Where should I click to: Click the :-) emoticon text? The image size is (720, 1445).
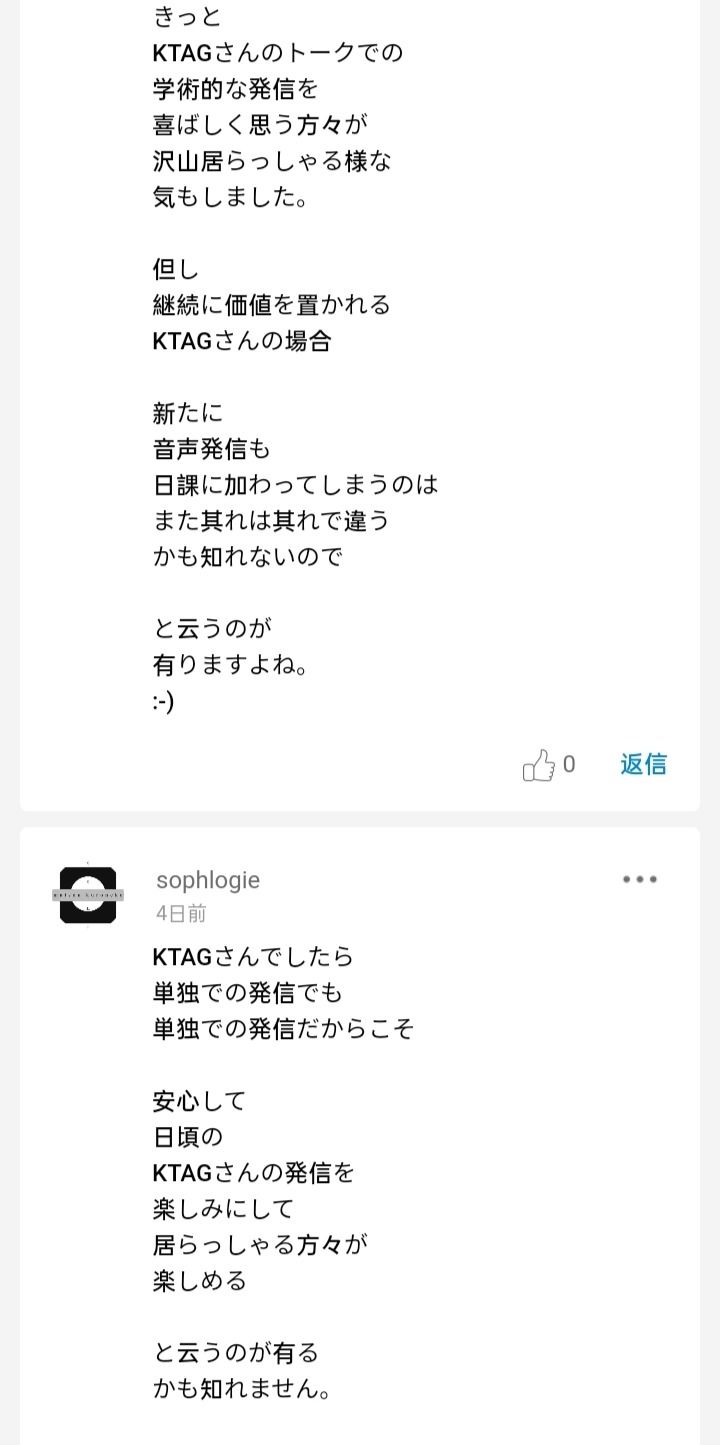click(164, 703)
